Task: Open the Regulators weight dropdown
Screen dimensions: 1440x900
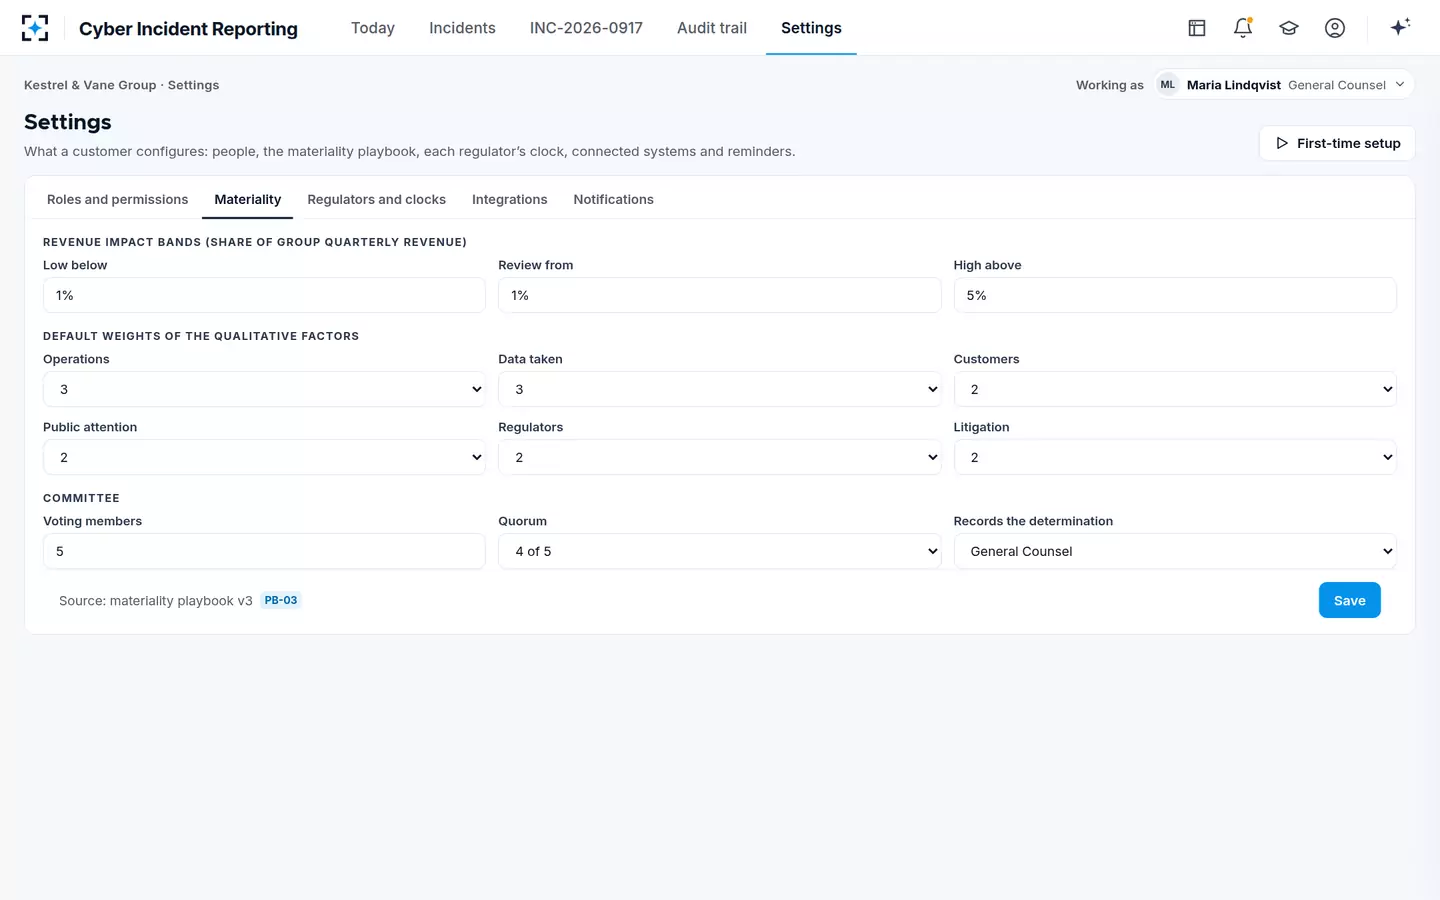Action: 720,457
